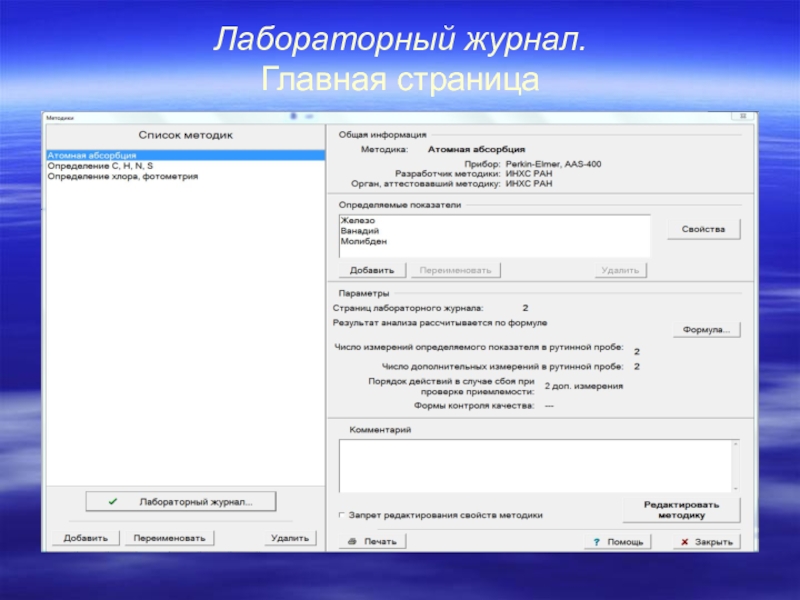Click the 'Печать' button with printer icon
Viewport: 800px width, 600px height.
tap(372, 541)
